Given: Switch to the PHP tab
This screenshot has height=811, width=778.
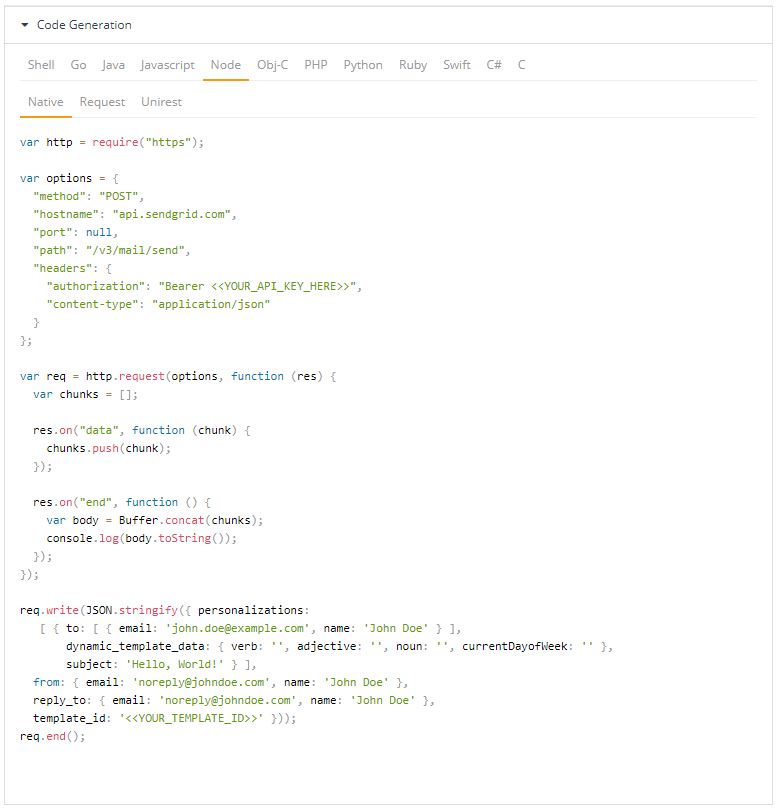Looking at the screenshot, I should click(x=316, y=65).
